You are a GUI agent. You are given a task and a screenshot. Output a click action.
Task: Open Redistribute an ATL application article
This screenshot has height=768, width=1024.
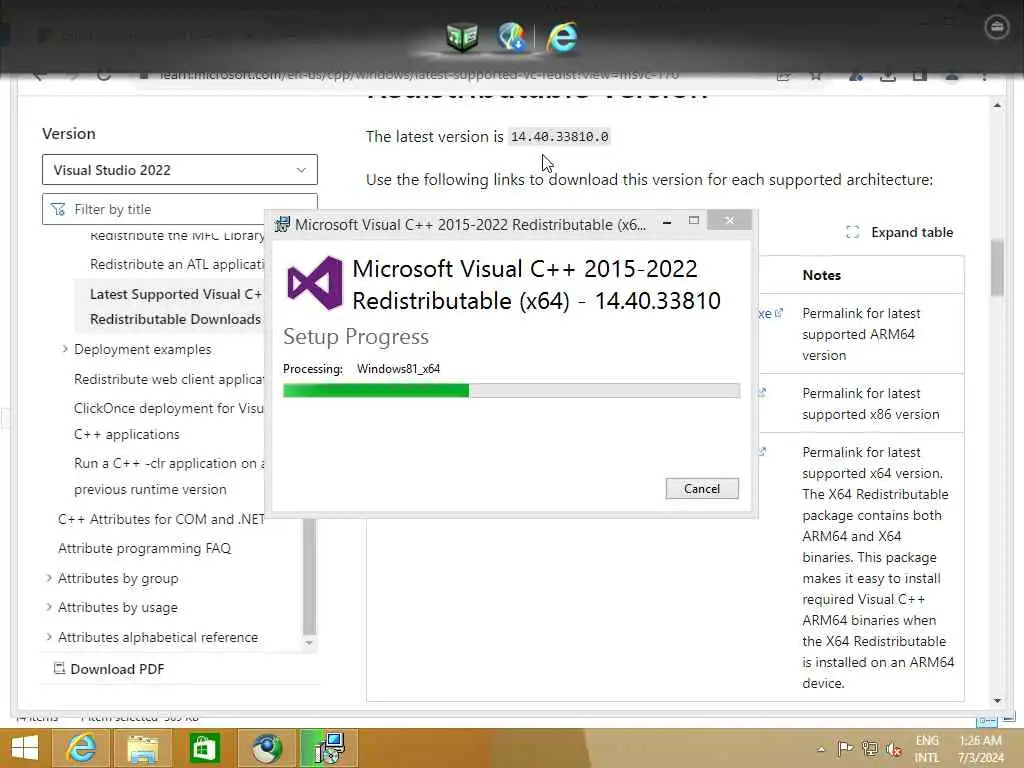[177, 264]
